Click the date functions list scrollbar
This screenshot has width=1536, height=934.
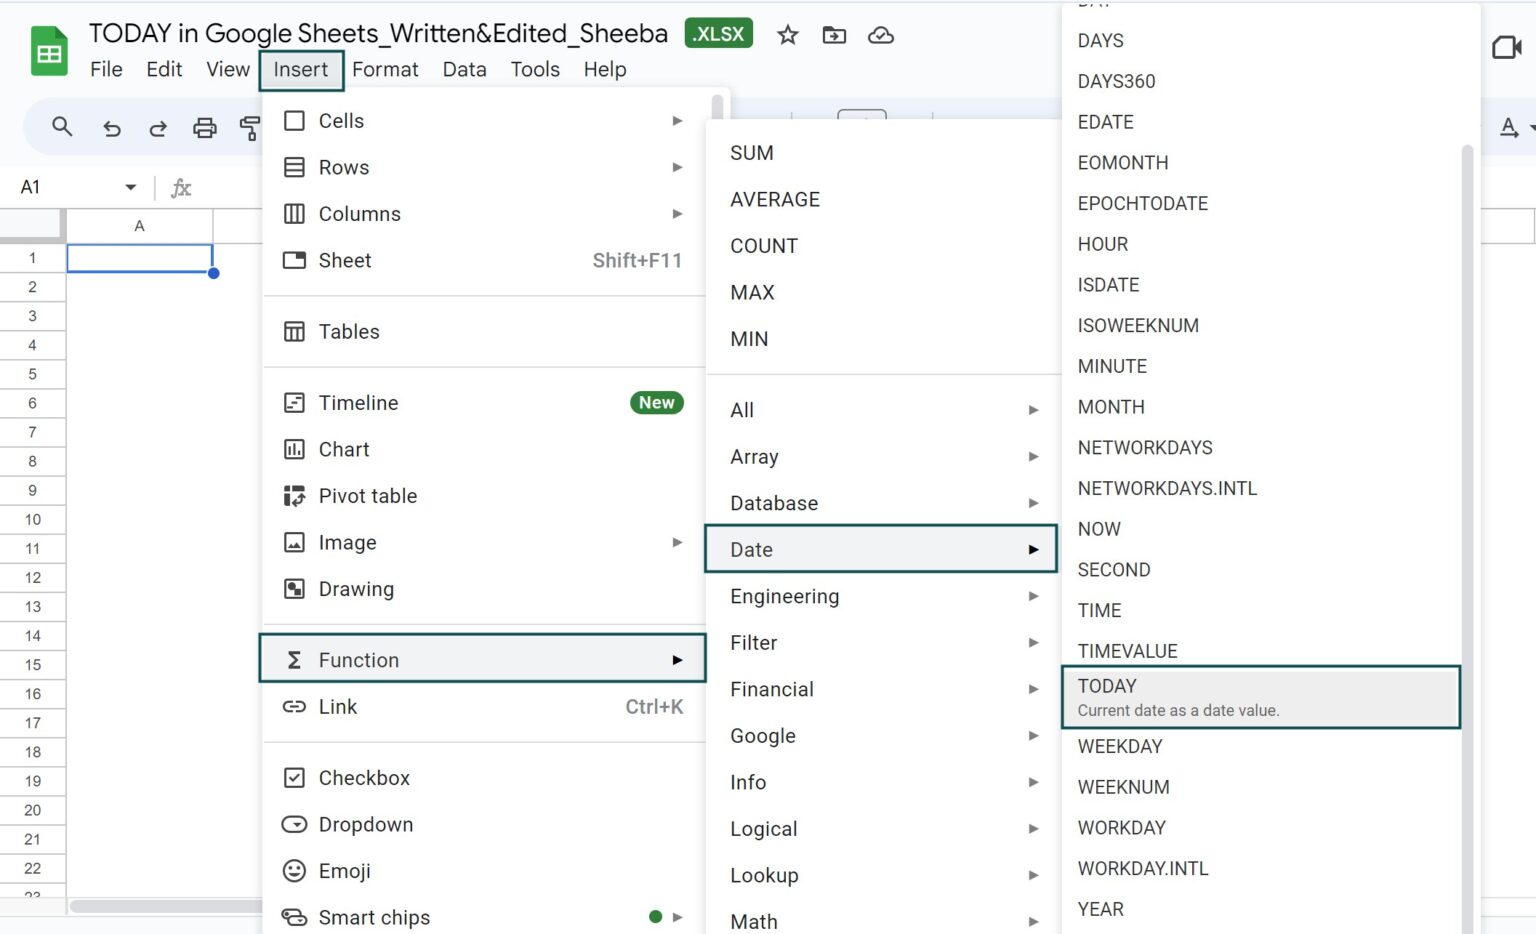[x=1467, y=540]
